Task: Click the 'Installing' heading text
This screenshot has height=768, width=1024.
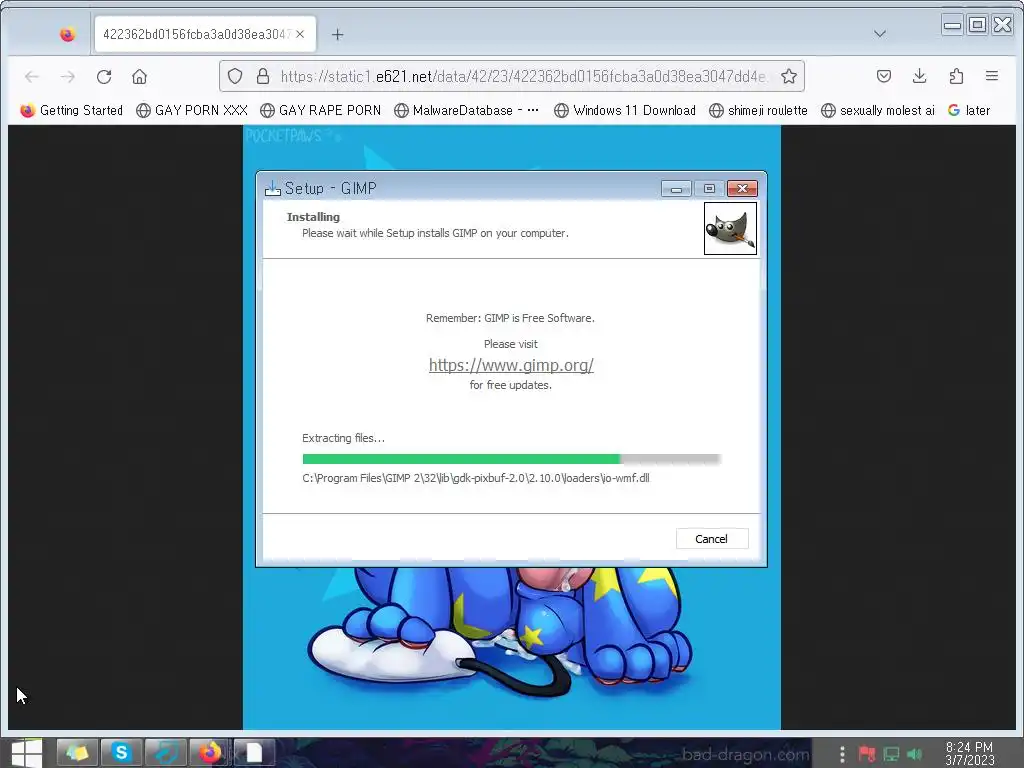Action: coord(313,217)
